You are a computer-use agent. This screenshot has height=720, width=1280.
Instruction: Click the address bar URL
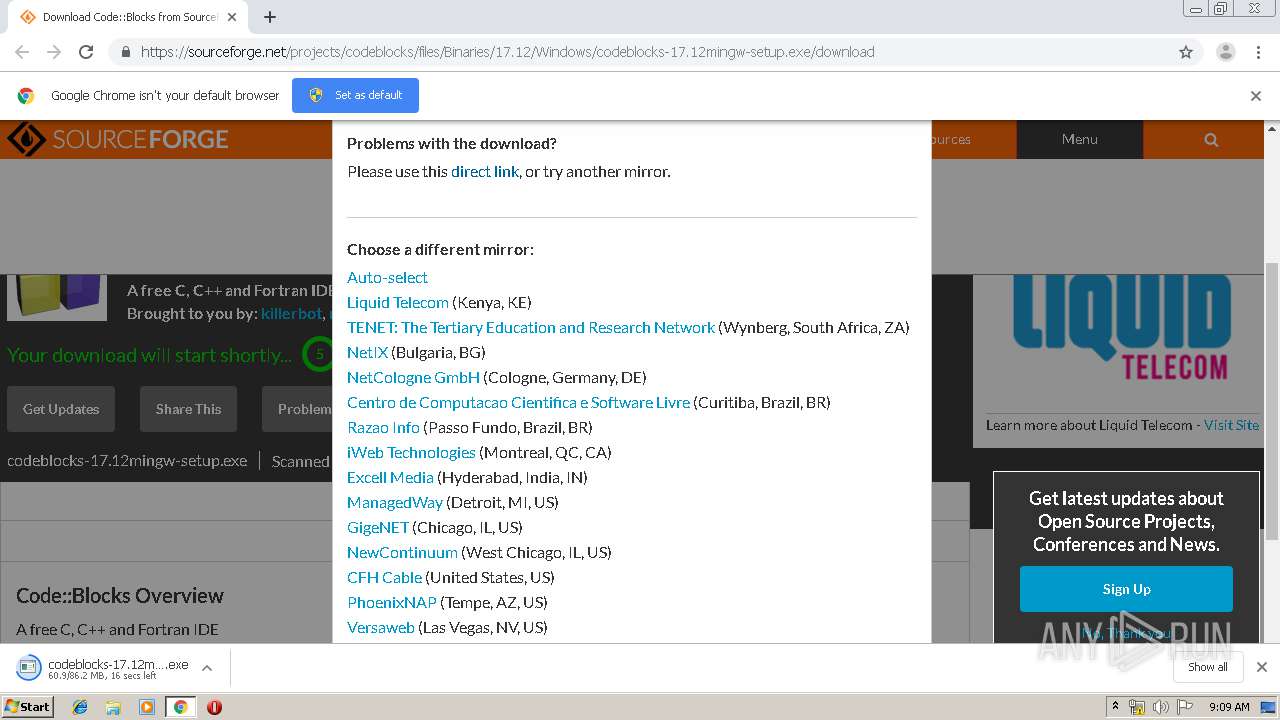click(x=507, y=52)
